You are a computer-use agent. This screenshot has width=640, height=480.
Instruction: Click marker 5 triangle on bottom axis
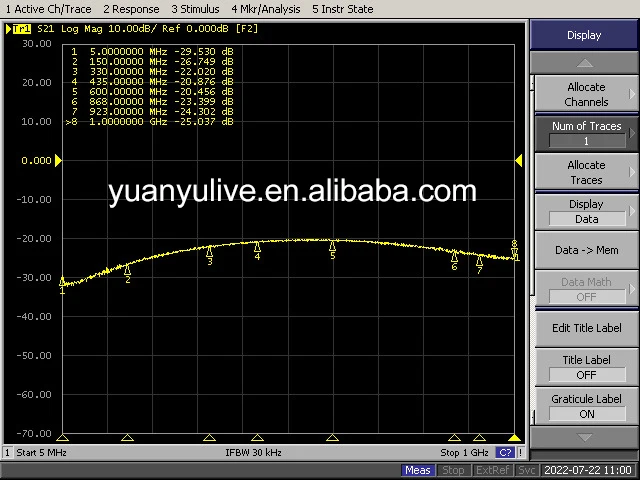click(x=333, y=438)
